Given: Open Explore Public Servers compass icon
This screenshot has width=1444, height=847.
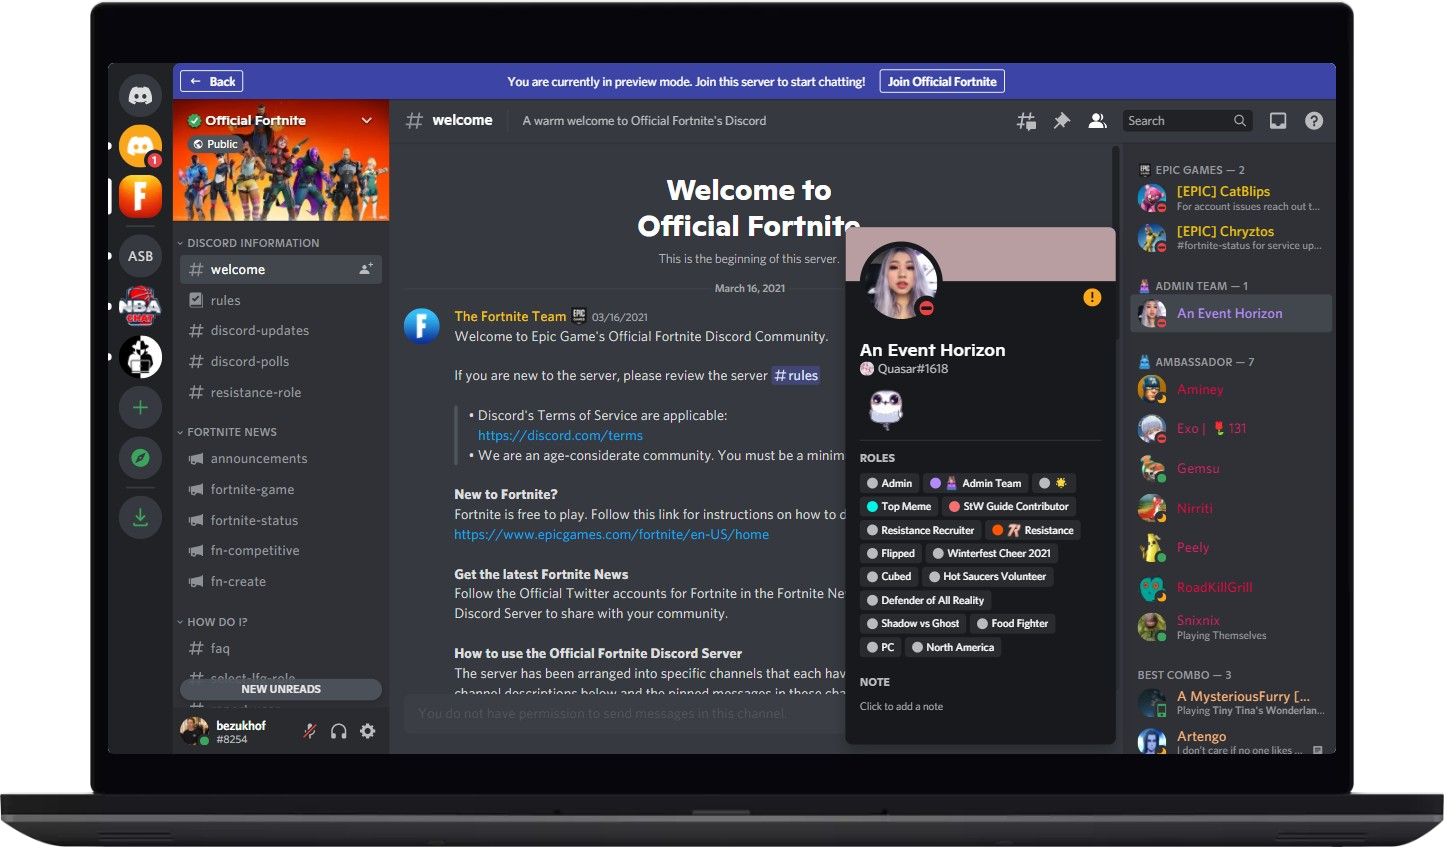Looking at the screenshot, I should [x=140, y=458].
